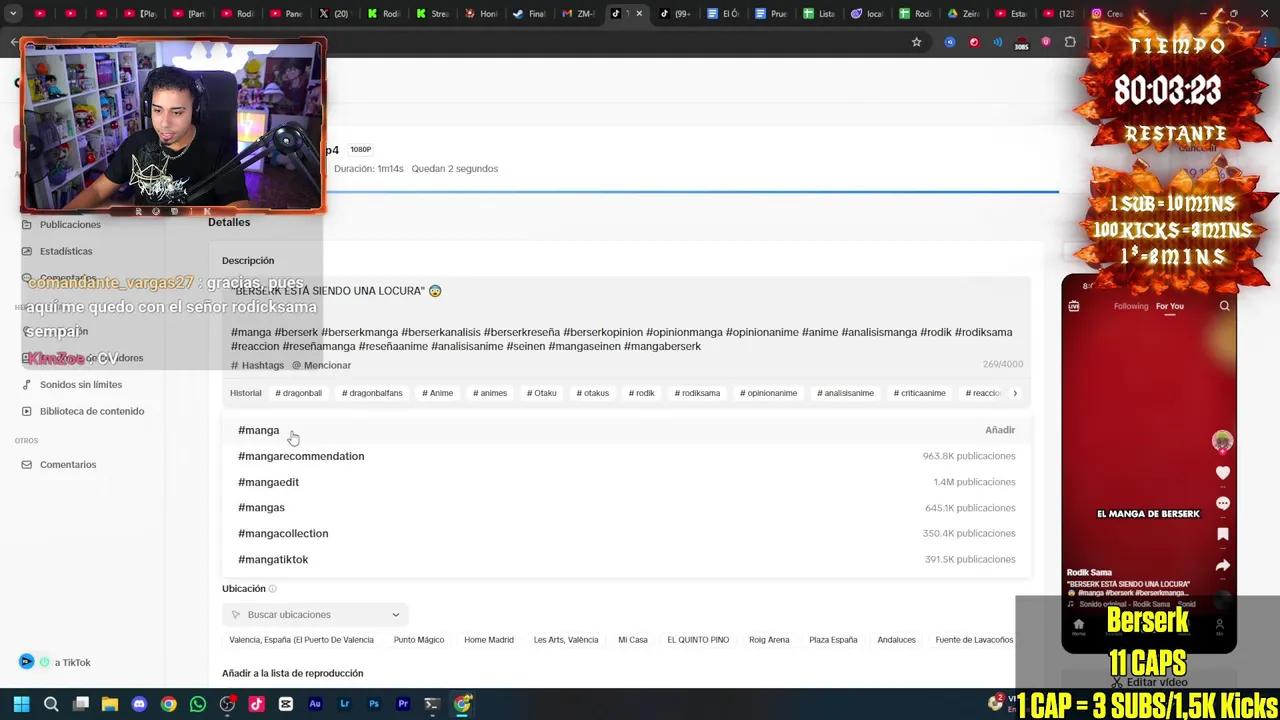Click the Hashtags button

[x=258, y=365]
